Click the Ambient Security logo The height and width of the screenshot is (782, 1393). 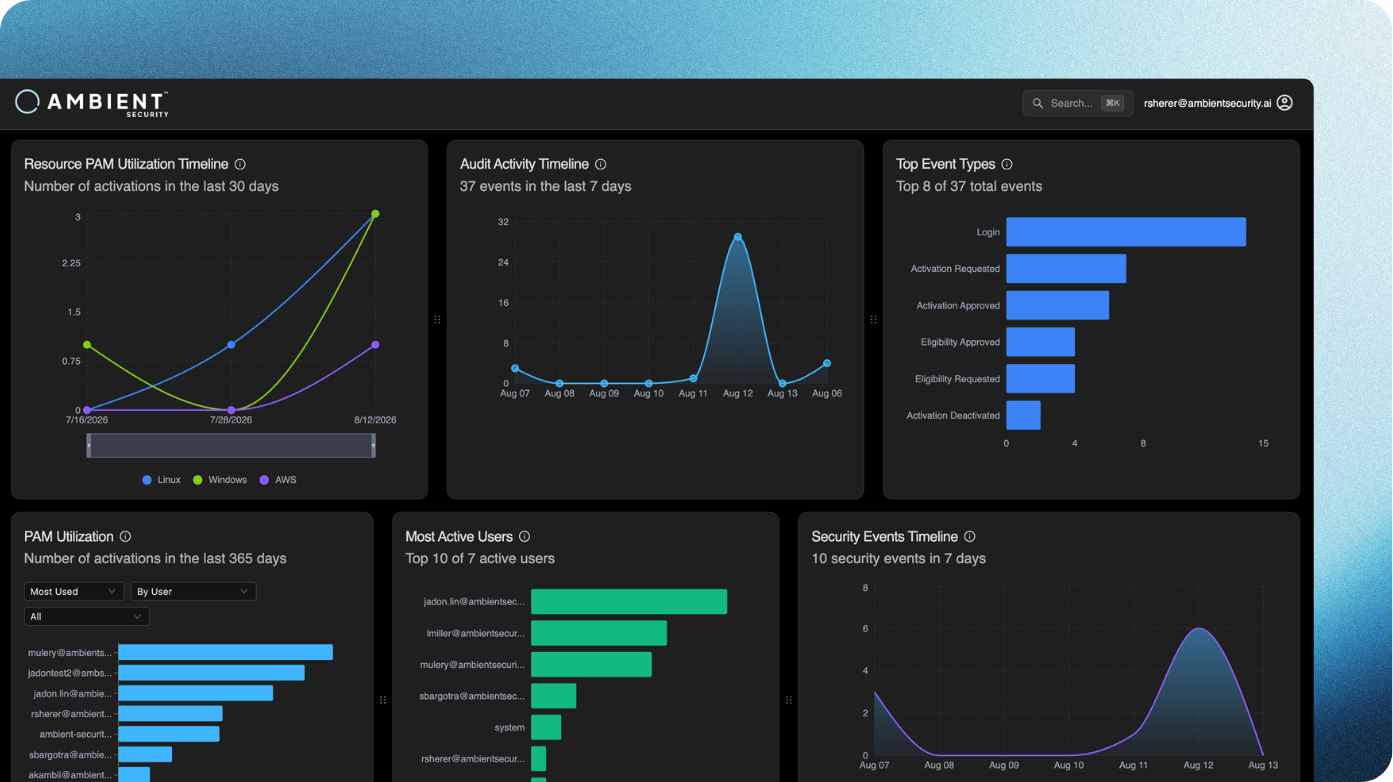[92, 103]
